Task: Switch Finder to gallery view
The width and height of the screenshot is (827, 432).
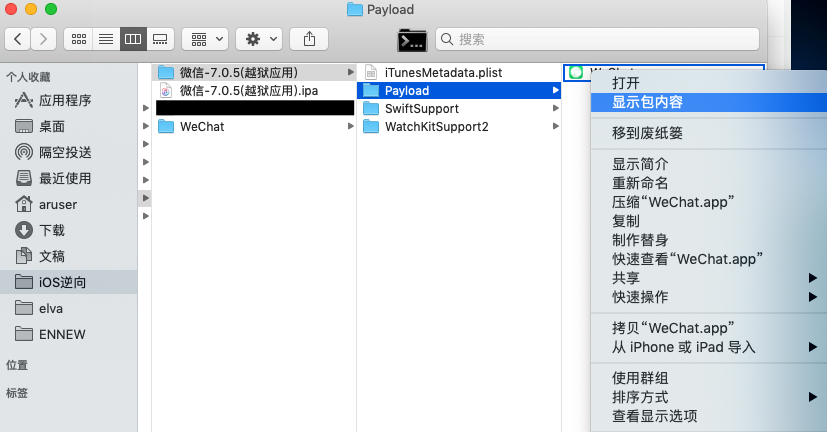Action: click(160, 39)
